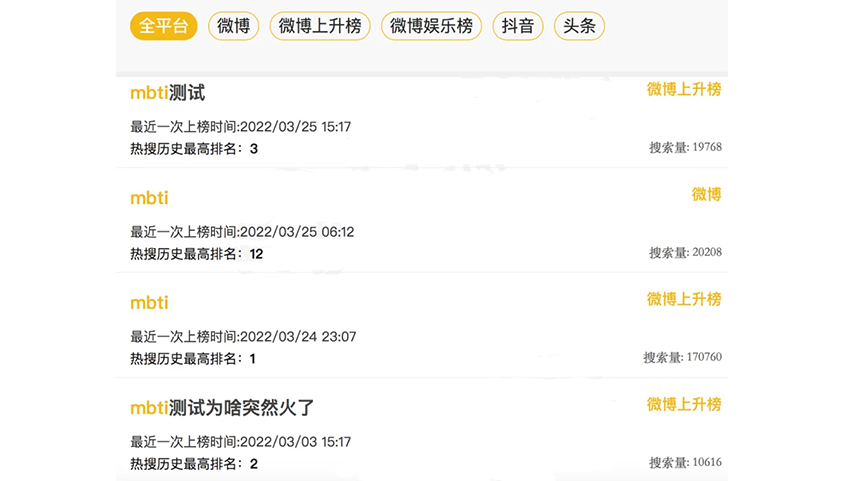Viewport: 844px width, 481px height.
Task: Switch to the 微博 filter tab
Action: point(234,26)
